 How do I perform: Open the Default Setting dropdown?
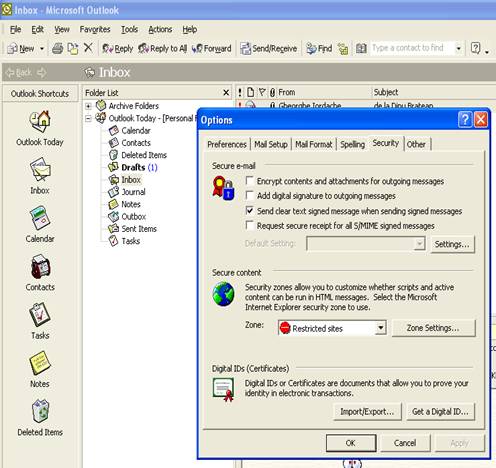pyautogui.click(x=419, y=244)
